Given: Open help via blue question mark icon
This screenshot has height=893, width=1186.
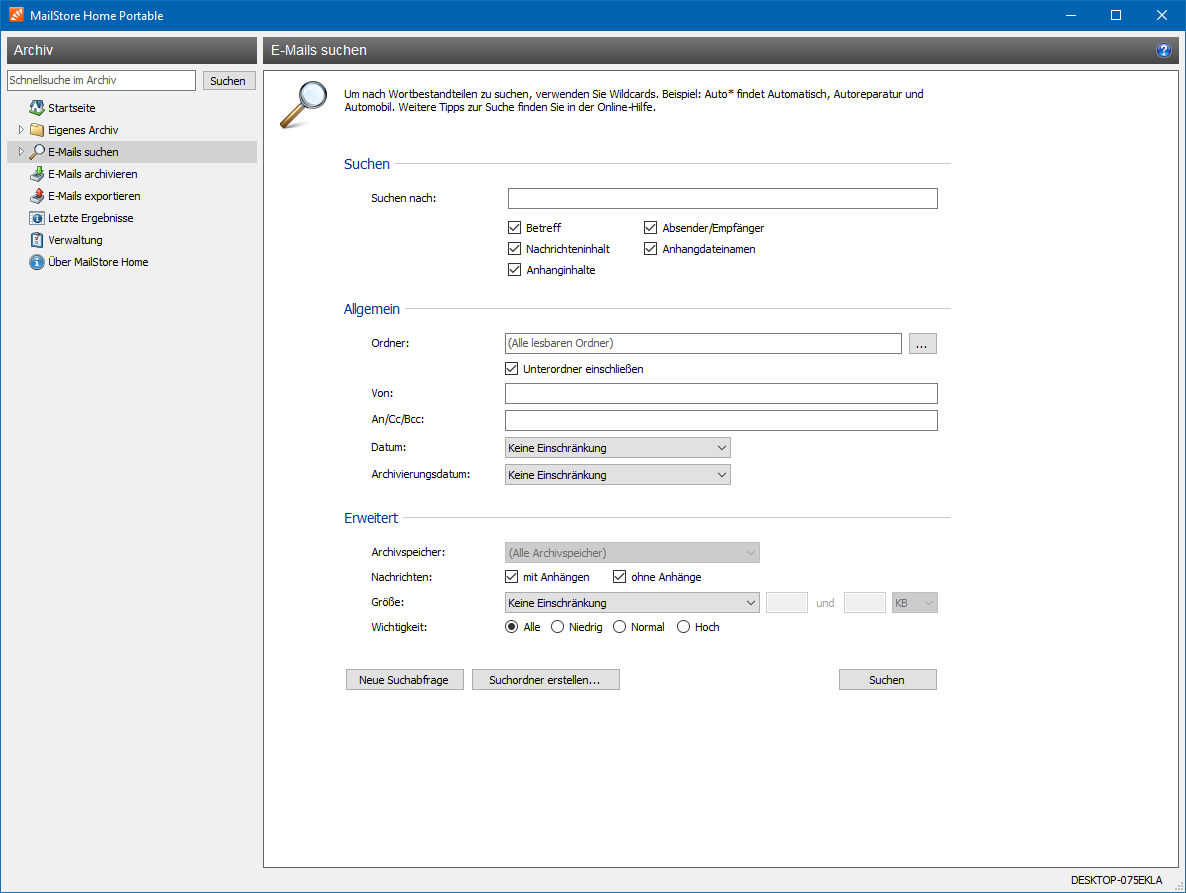Looking at the screenshot, I should [1163, 50].
